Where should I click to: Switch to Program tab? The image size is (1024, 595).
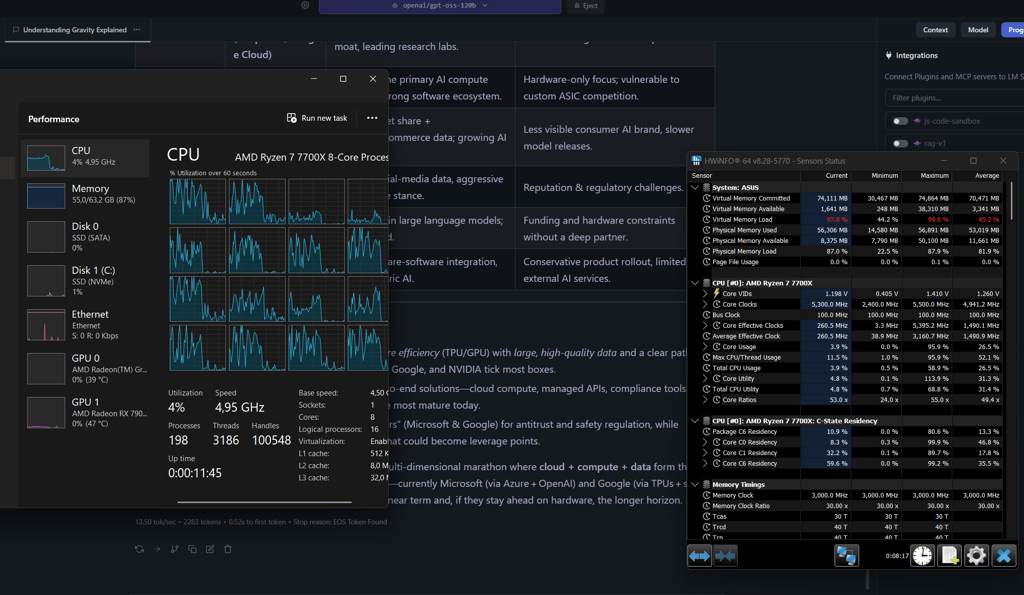click(1014, 30)
